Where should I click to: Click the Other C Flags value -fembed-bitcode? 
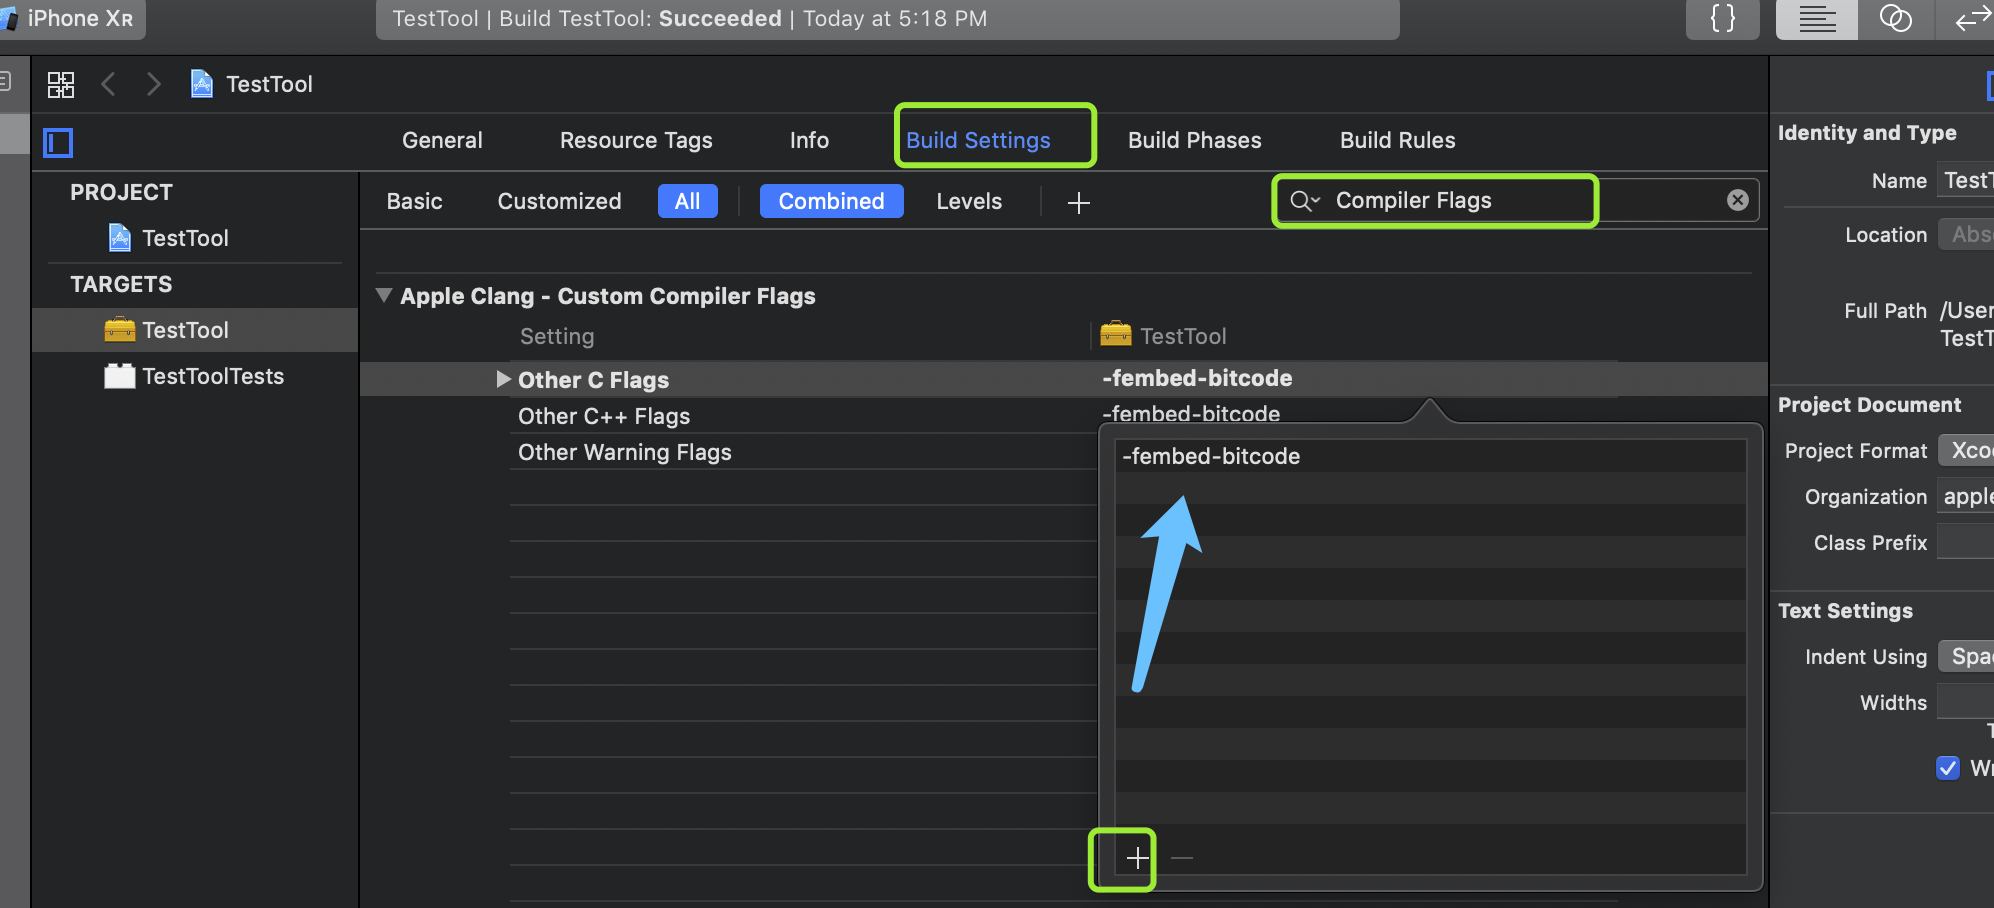(1197, 378)
